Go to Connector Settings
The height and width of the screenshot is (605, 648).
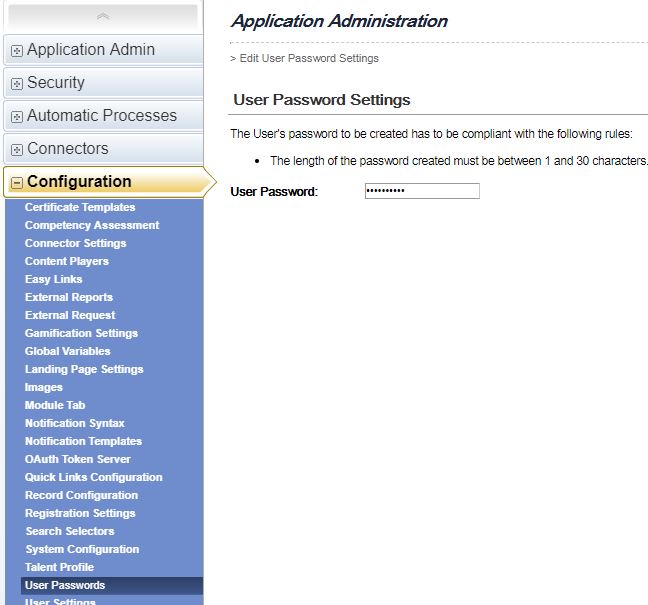(75, 243)
